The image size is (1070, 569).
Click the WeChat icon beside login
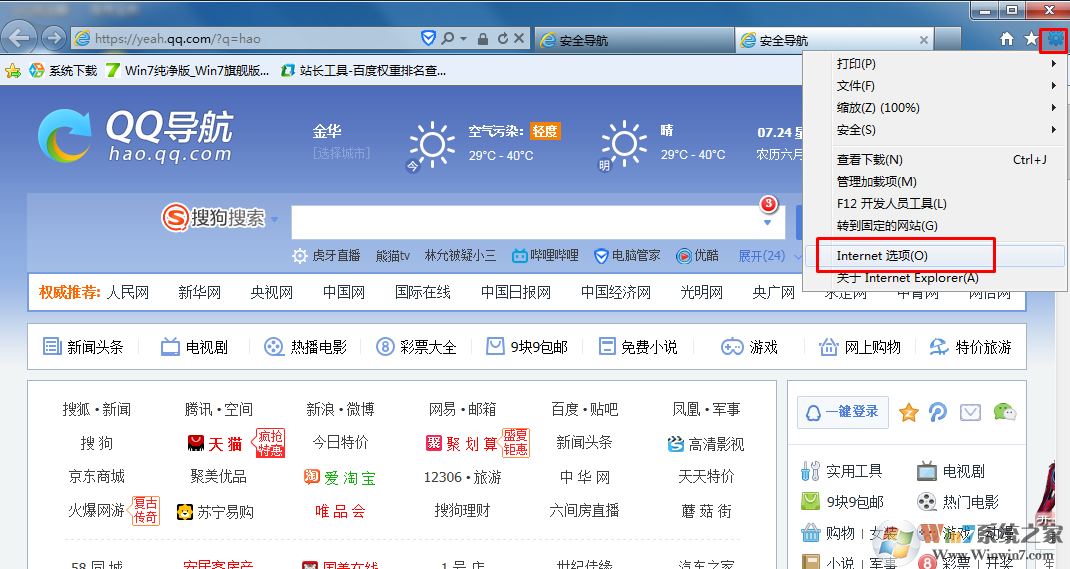tap(1004, 412)
